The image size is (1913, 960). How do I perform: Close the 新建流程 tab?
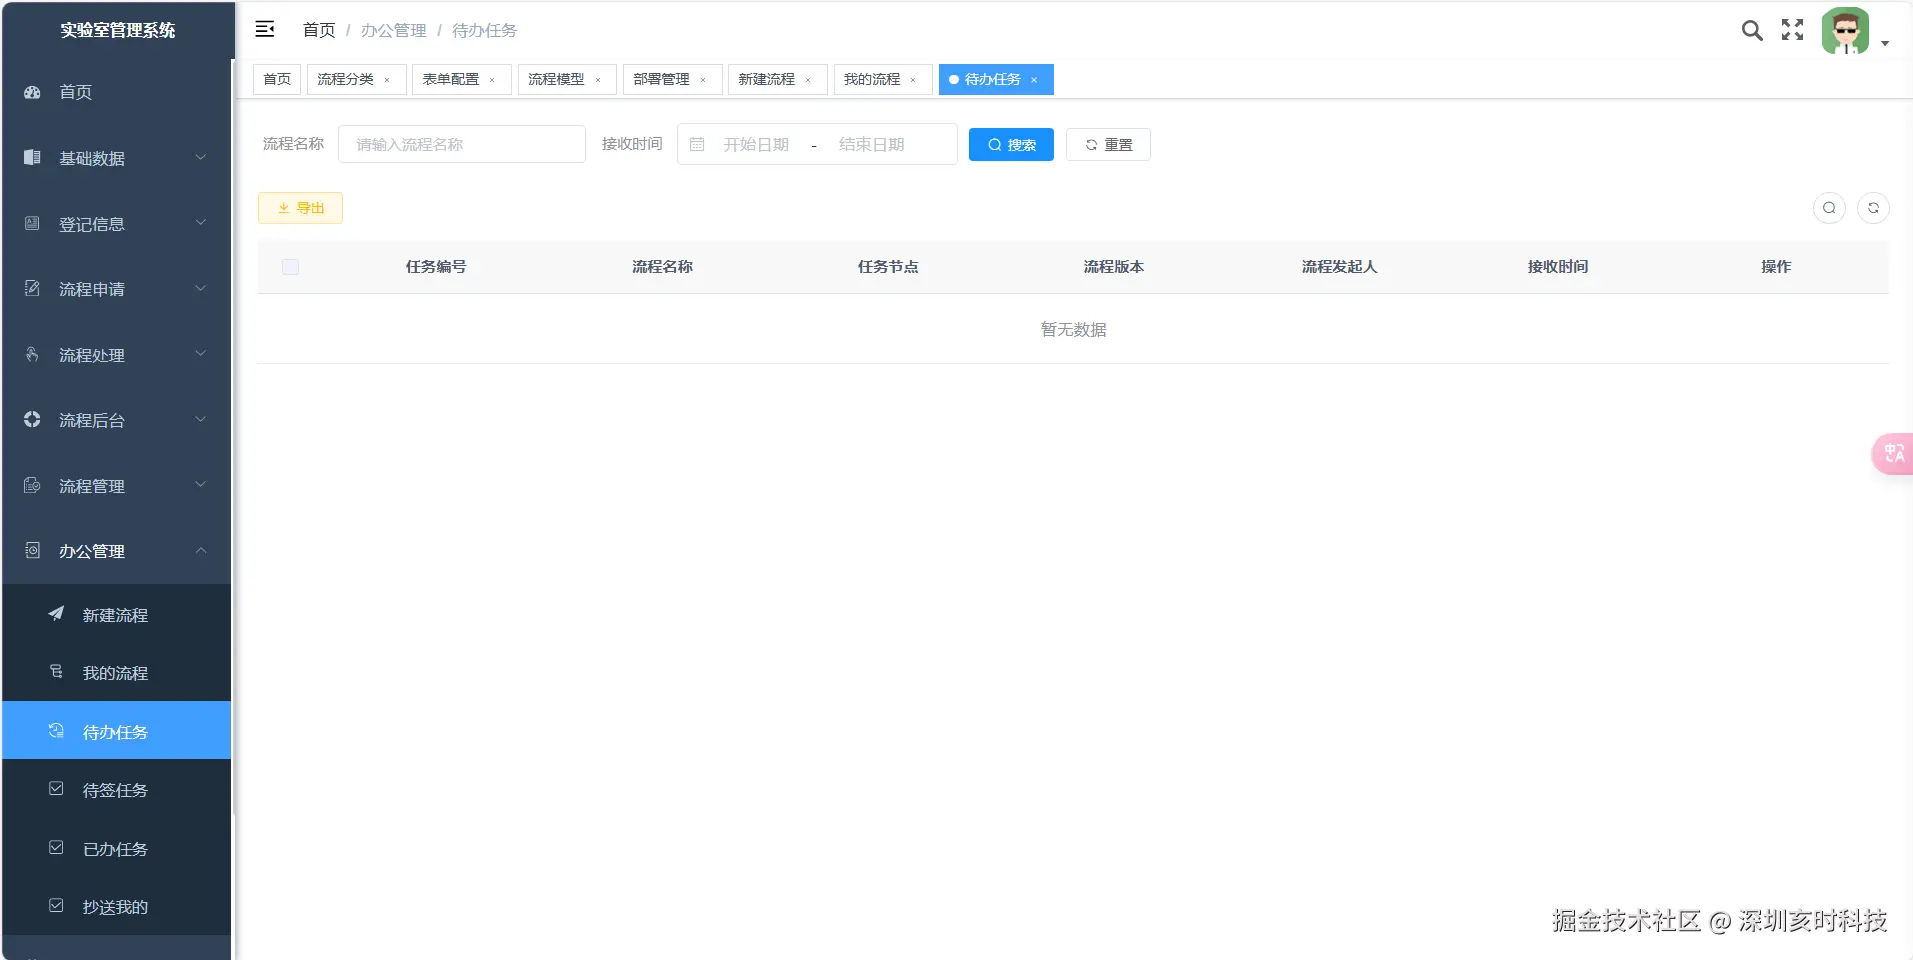coord(808,80)
